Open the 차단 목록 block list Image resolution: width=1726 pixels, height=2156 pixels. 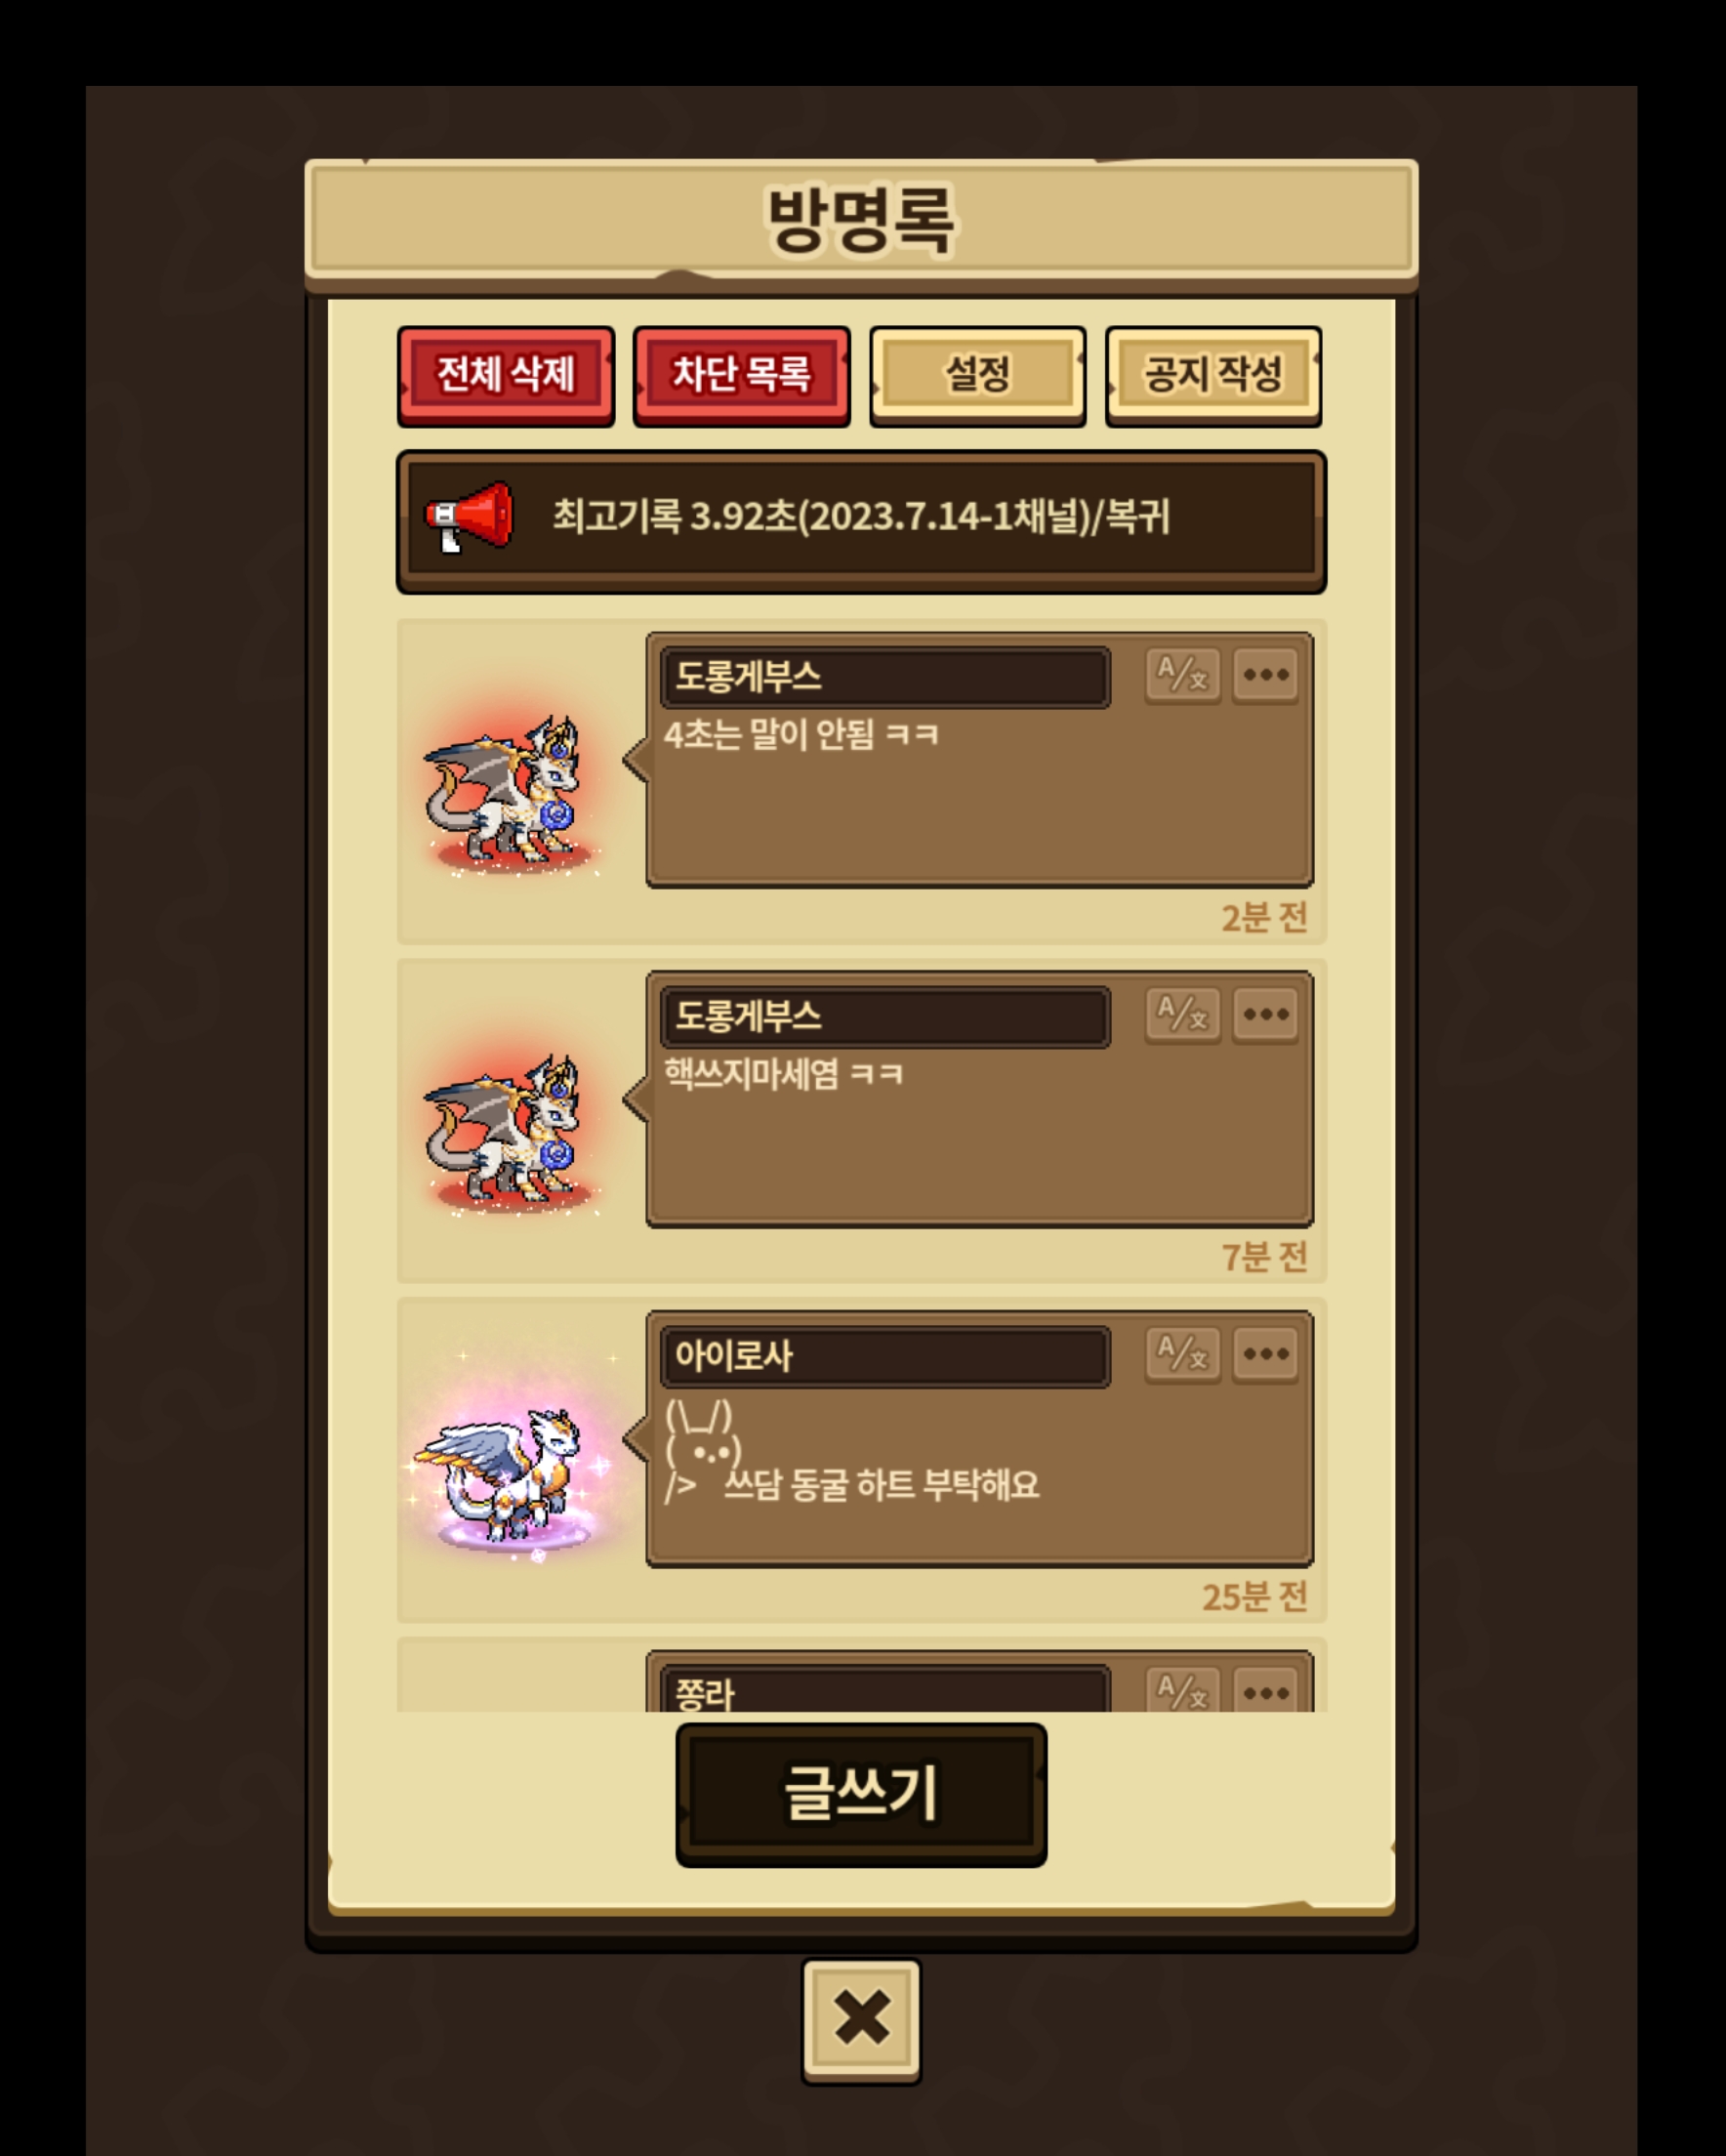click(x=741, y=376)
